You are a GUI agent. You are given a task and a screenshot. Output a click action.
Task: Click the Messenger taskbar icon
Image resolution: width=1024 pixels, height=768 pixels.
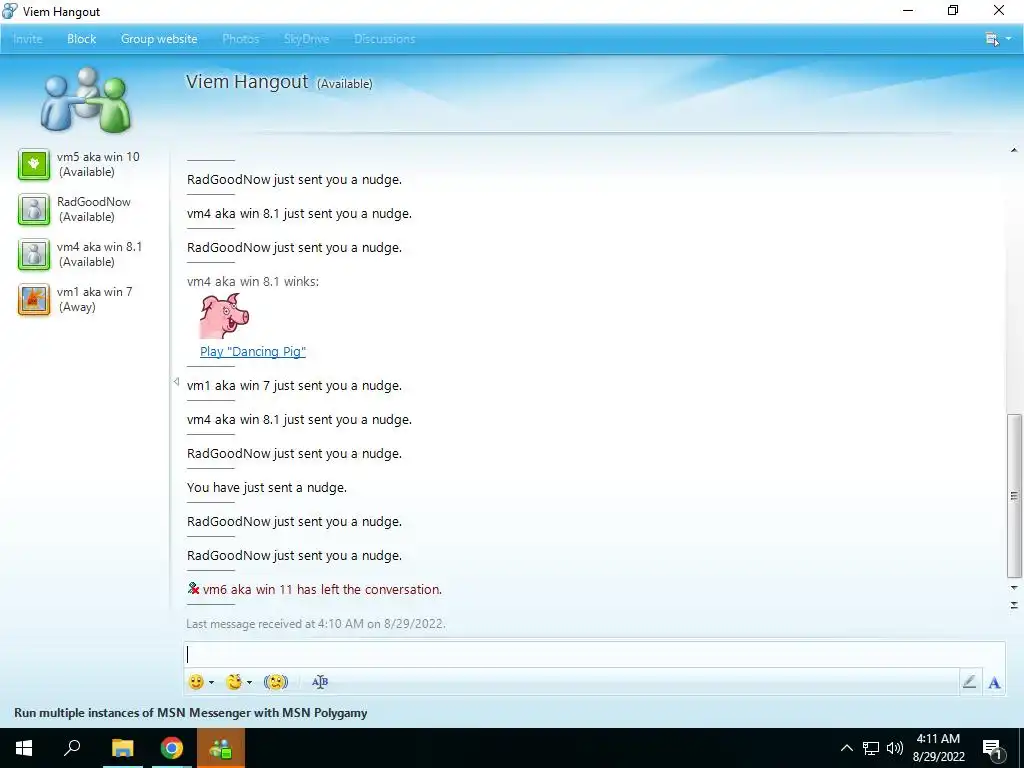(x=220, y=748)
